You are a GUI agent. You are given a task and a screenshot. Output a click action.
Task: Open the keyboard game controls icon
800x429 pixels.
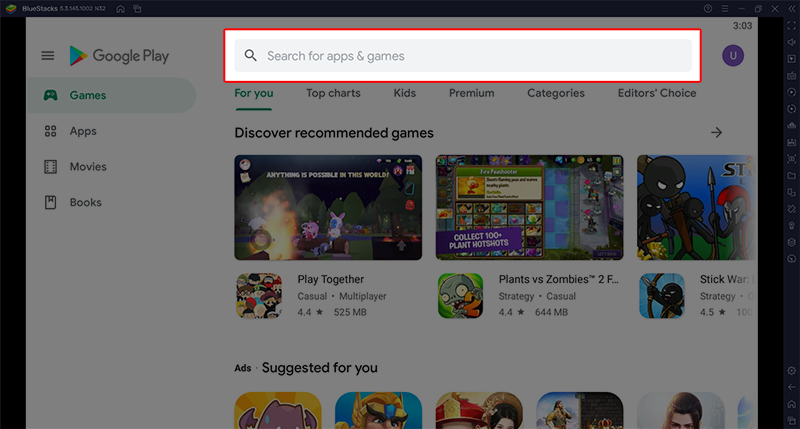[791, 75]
